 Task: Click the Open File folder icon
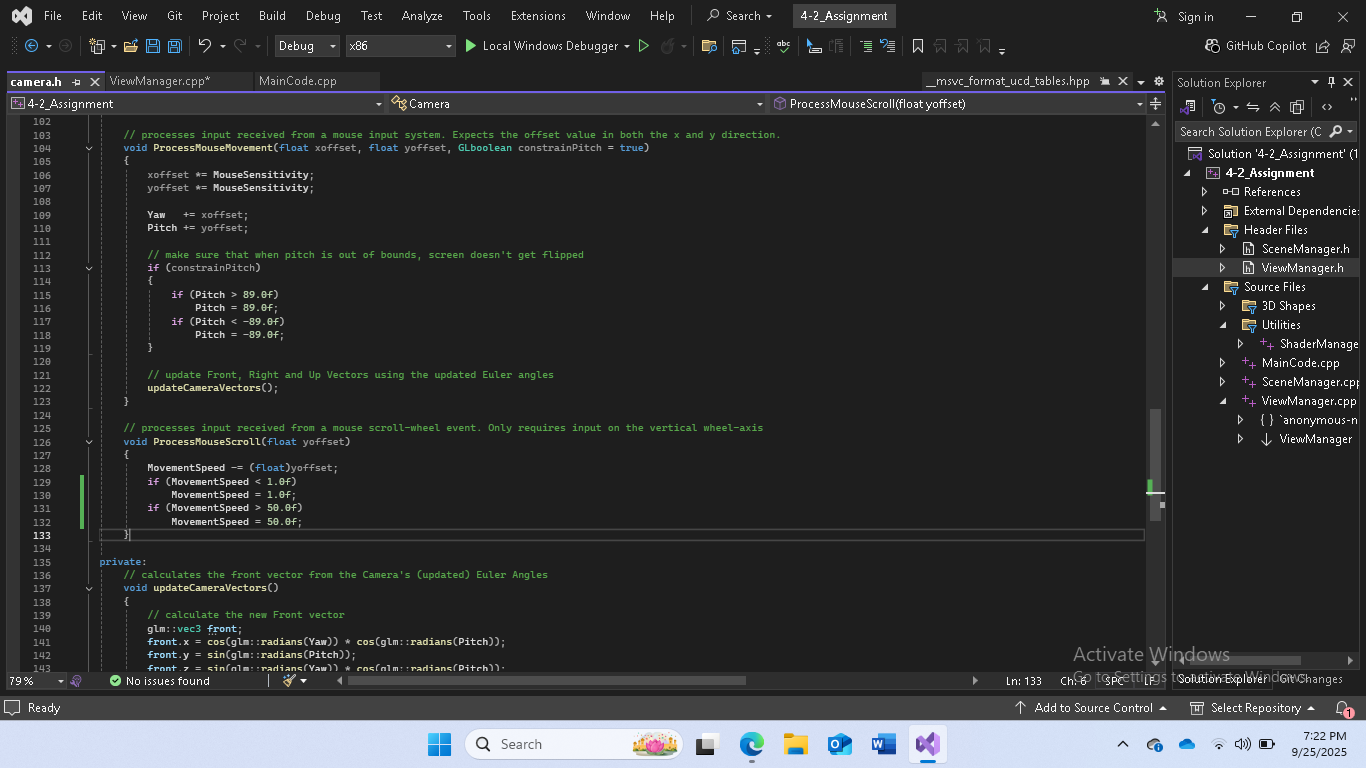(132, 46)
